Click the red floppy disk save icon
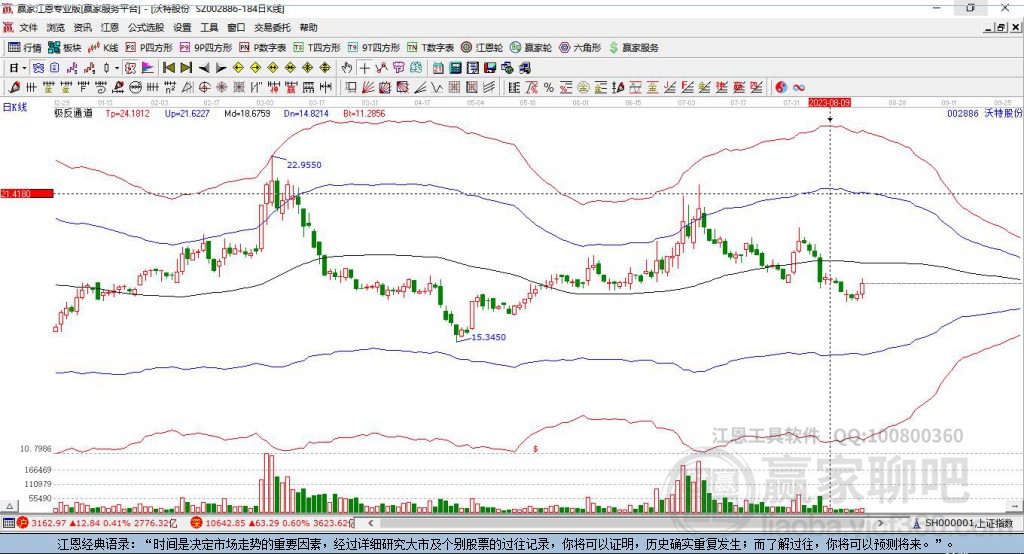Screen dimensions: 1024x554 pyautogui.click(x=490, y=68)
